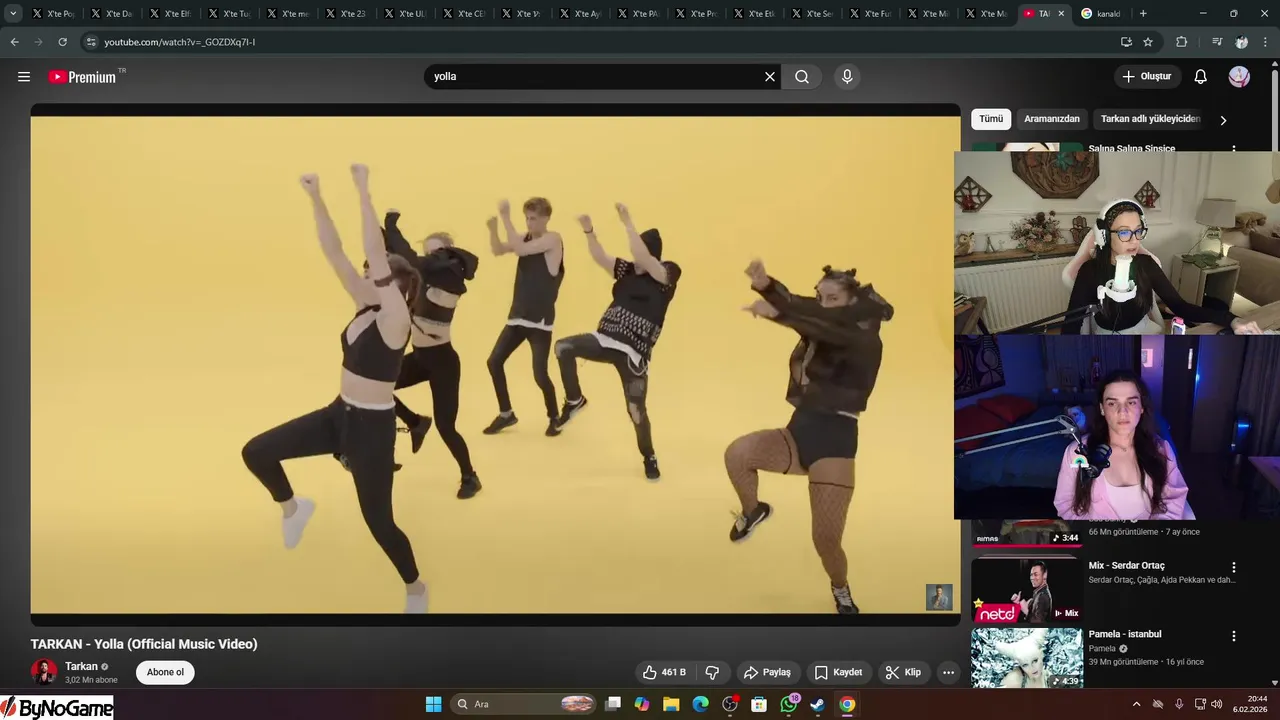Dislike the video with thumbs down
1280x720 pixels.
tap(712, 673)
